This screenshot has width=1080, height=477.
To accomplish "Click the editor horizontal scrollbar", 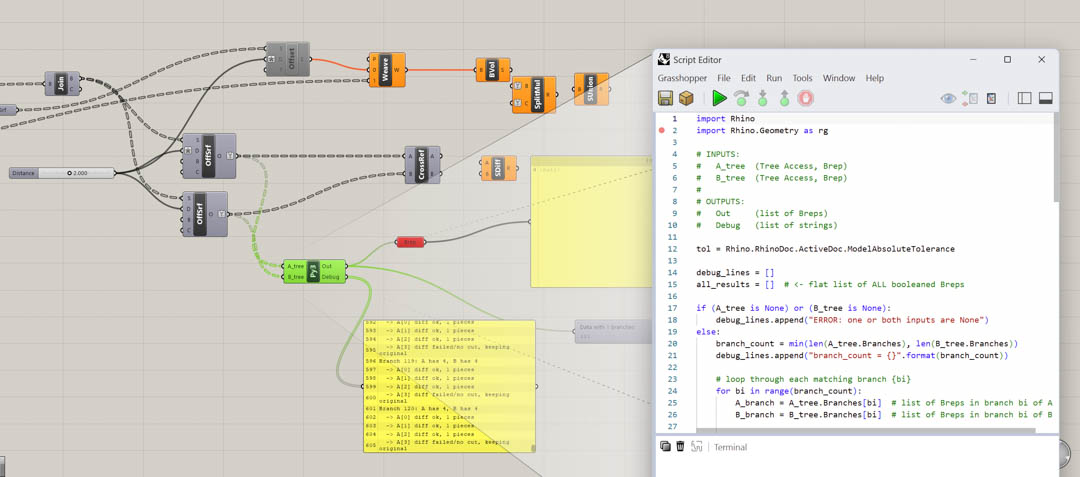I will (865, 432).
